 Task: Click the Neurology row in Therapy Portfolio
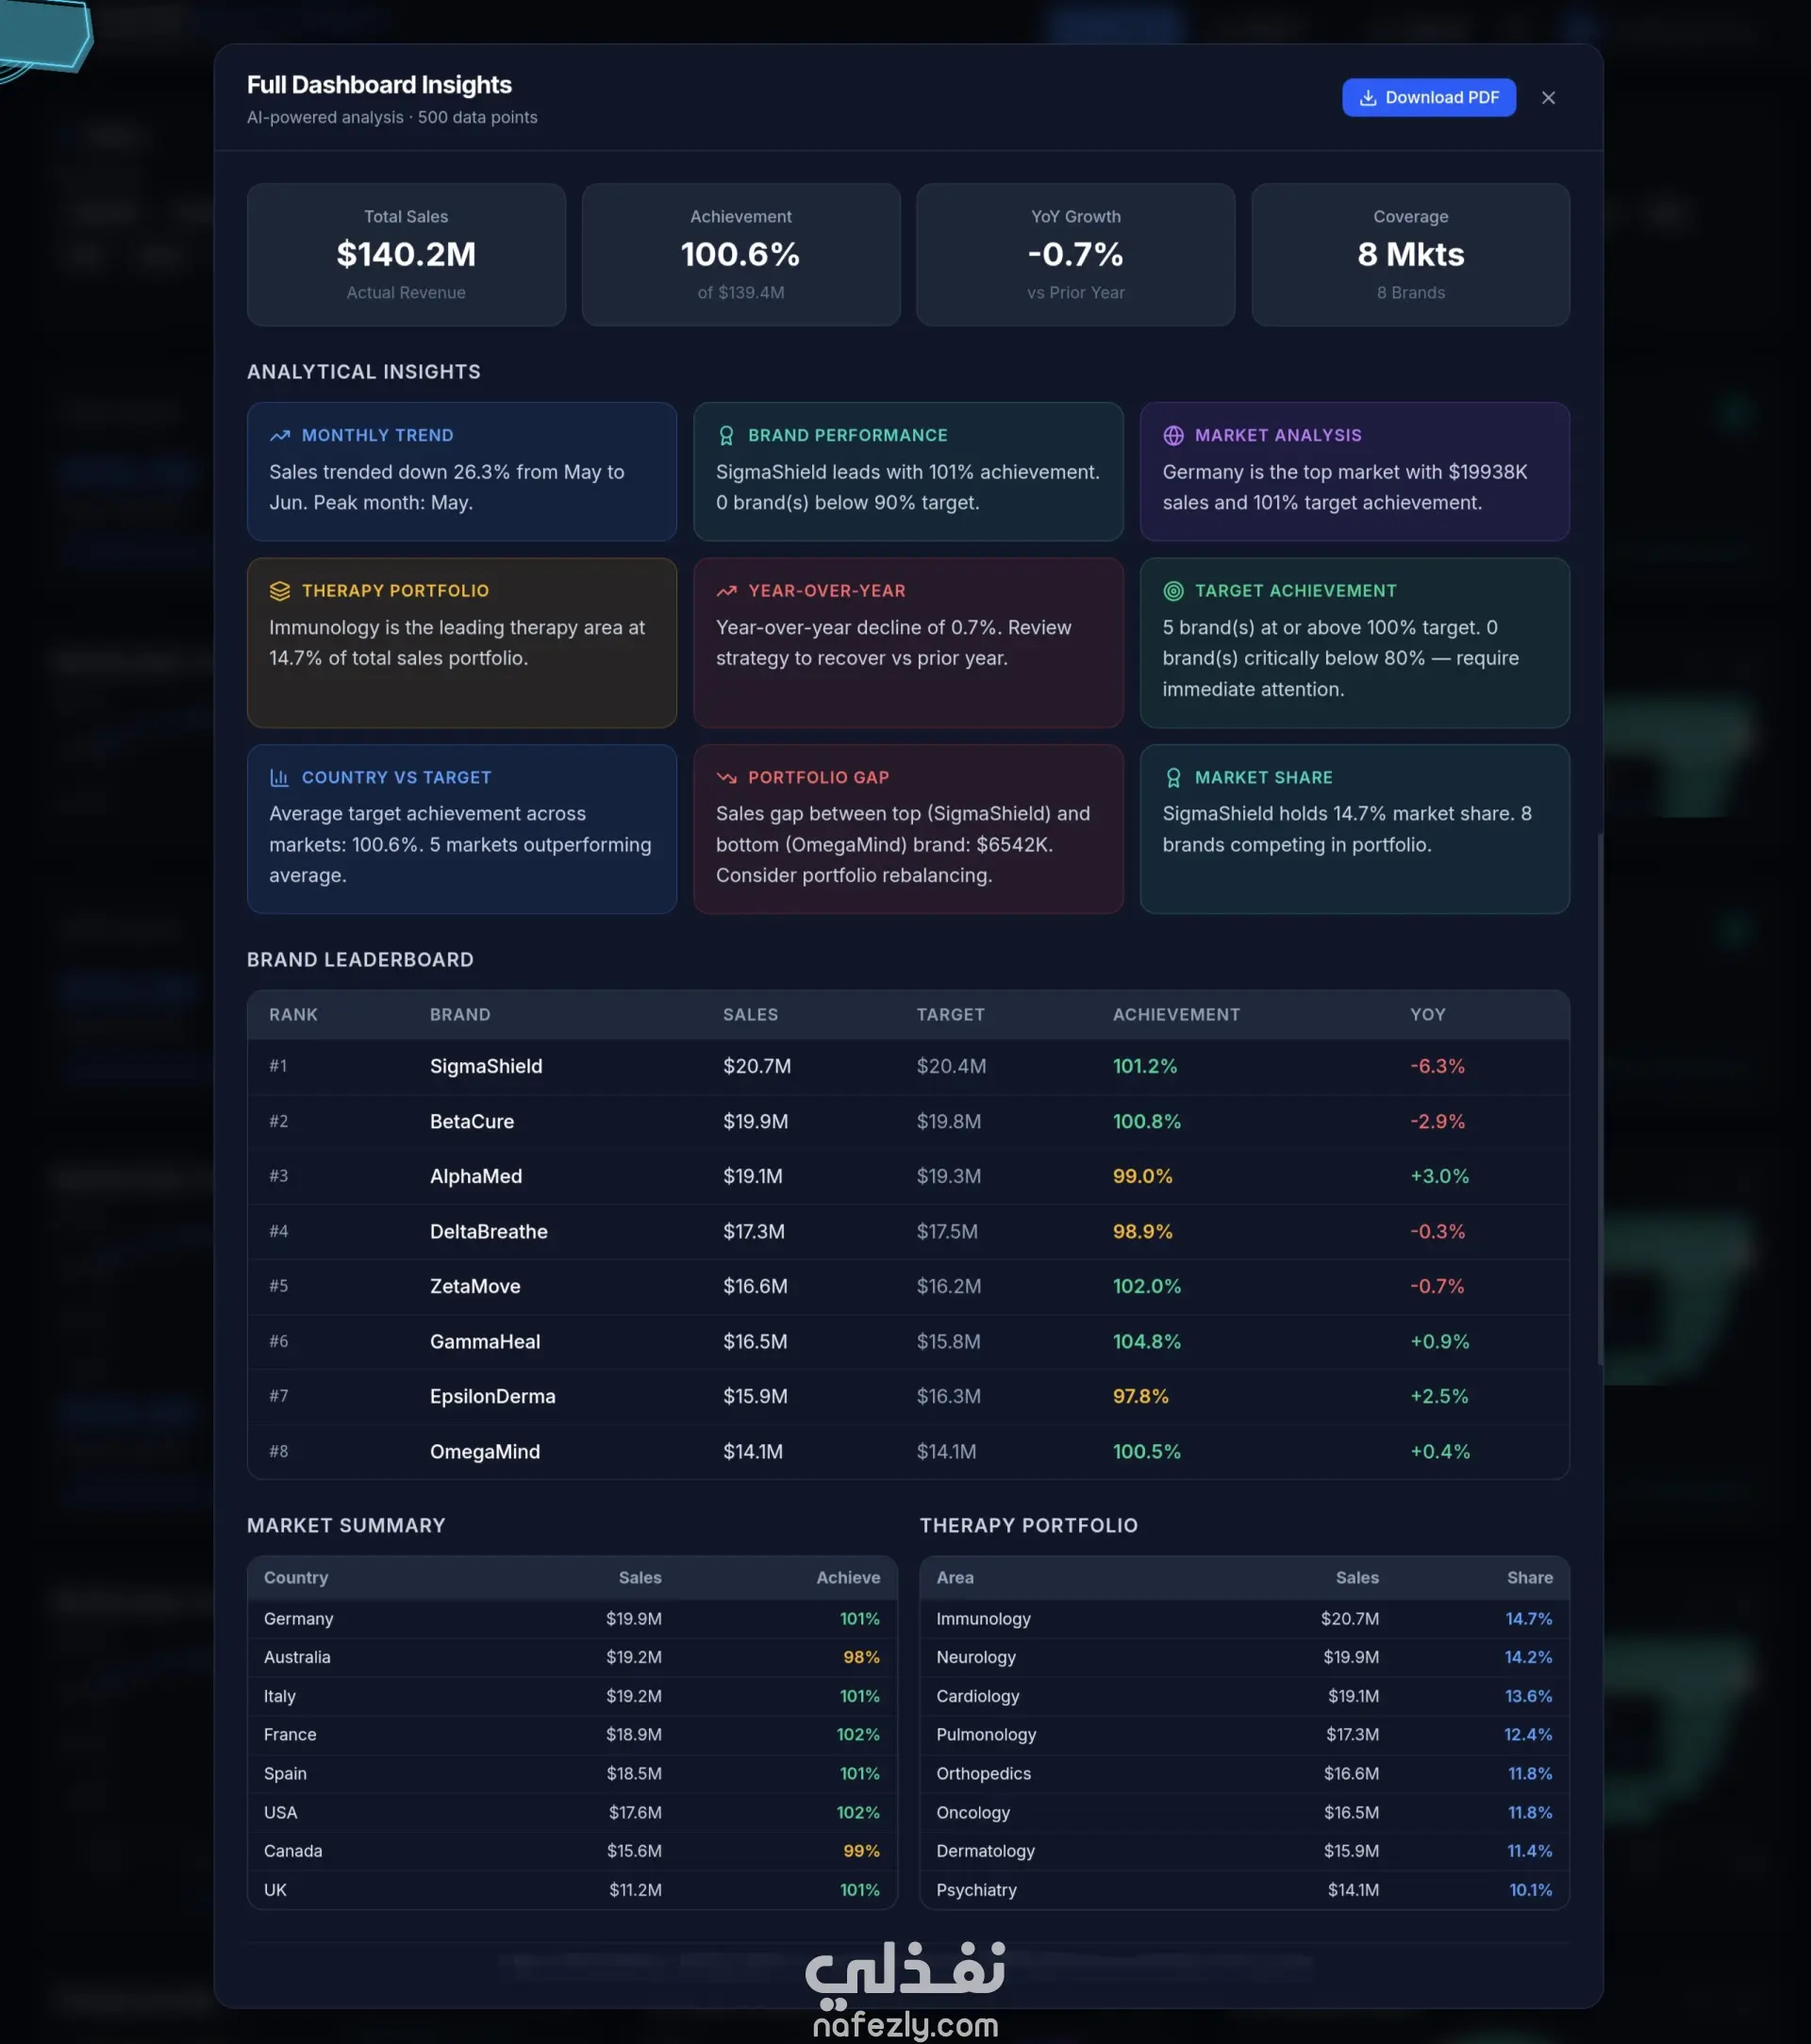(x=1244, y=1657)
